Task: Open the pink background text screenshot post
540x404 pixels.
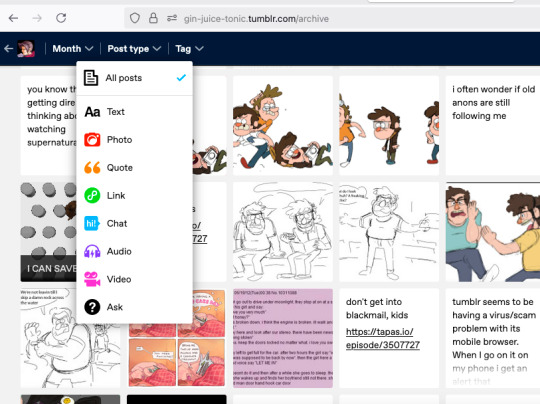Action: click(283, 338)
